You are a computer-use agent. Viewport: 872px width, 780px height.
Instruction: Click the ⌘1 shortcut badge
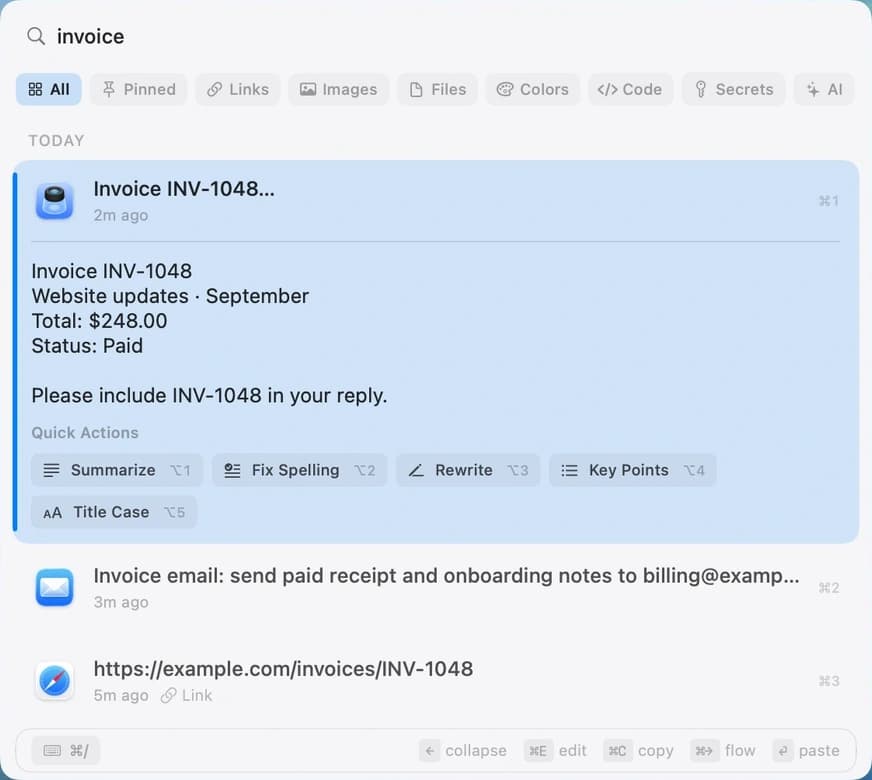click(829, 201)
